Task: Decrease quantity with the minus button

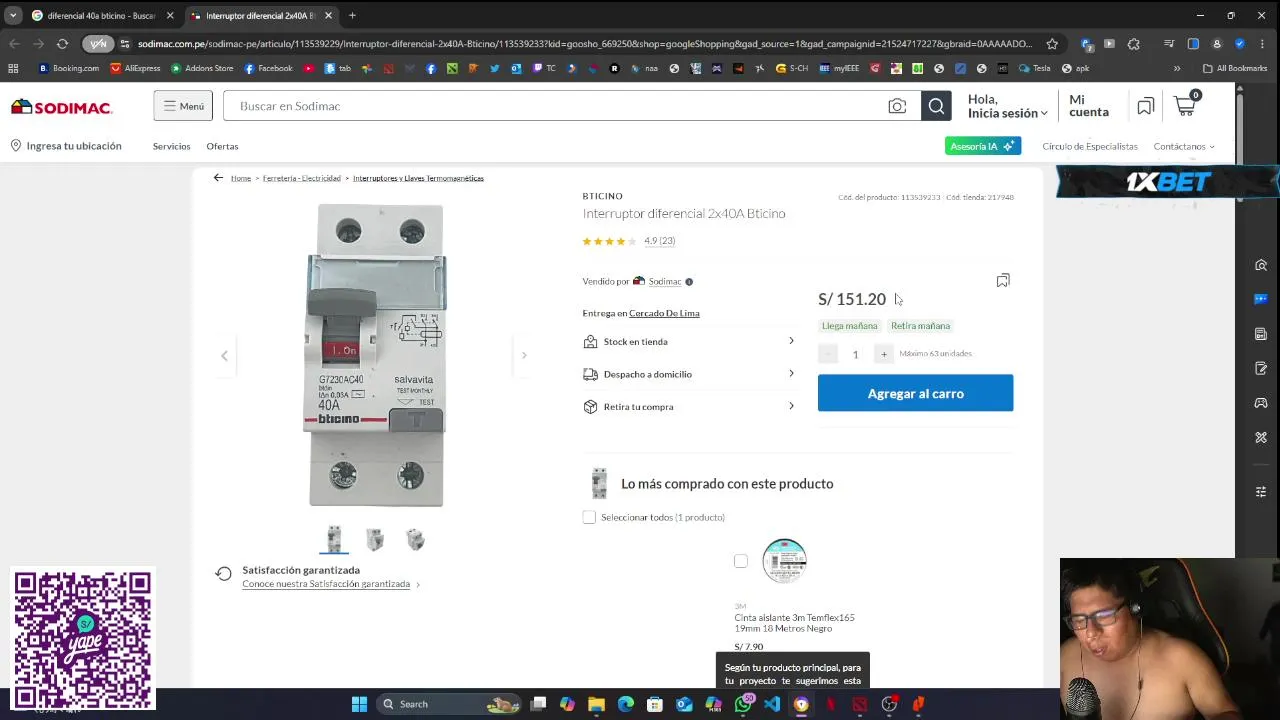Action: point(828,354)
